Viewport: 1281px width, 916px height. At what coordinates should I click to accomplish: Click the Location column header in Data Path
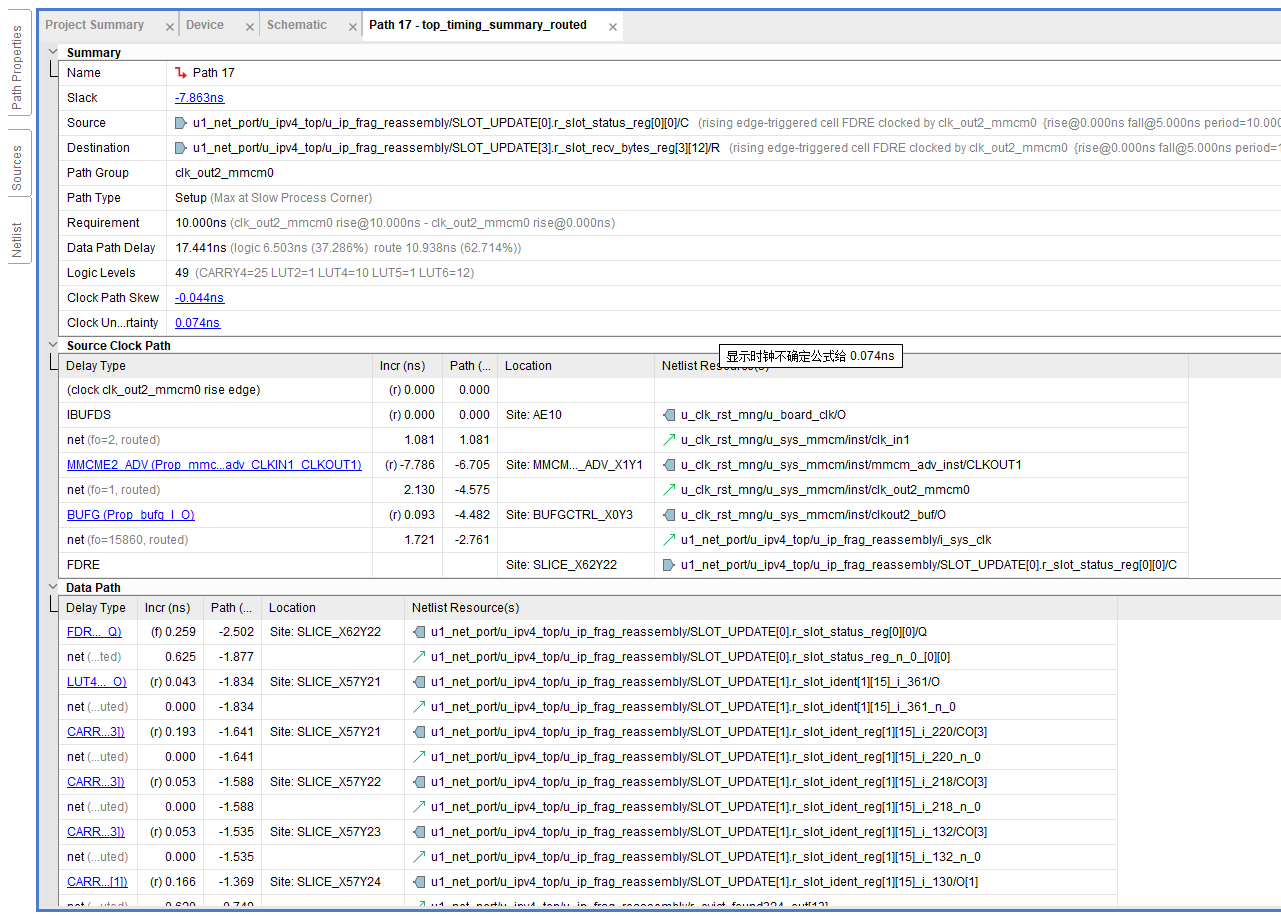coord(292,608)
